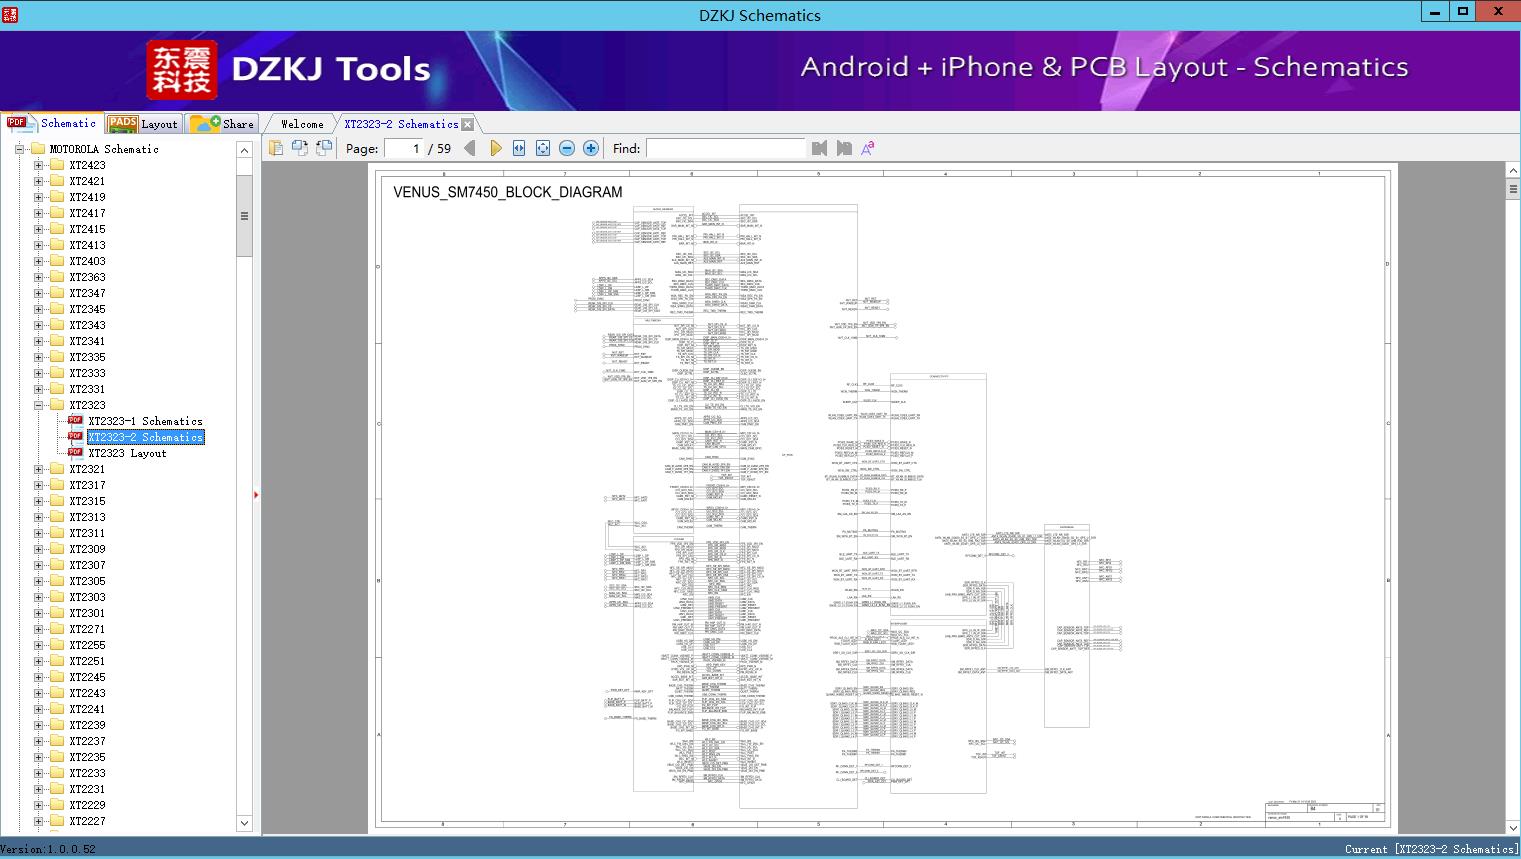Click the Find text input field
This screenshot has height=859, width=1521.
point(725,148)
